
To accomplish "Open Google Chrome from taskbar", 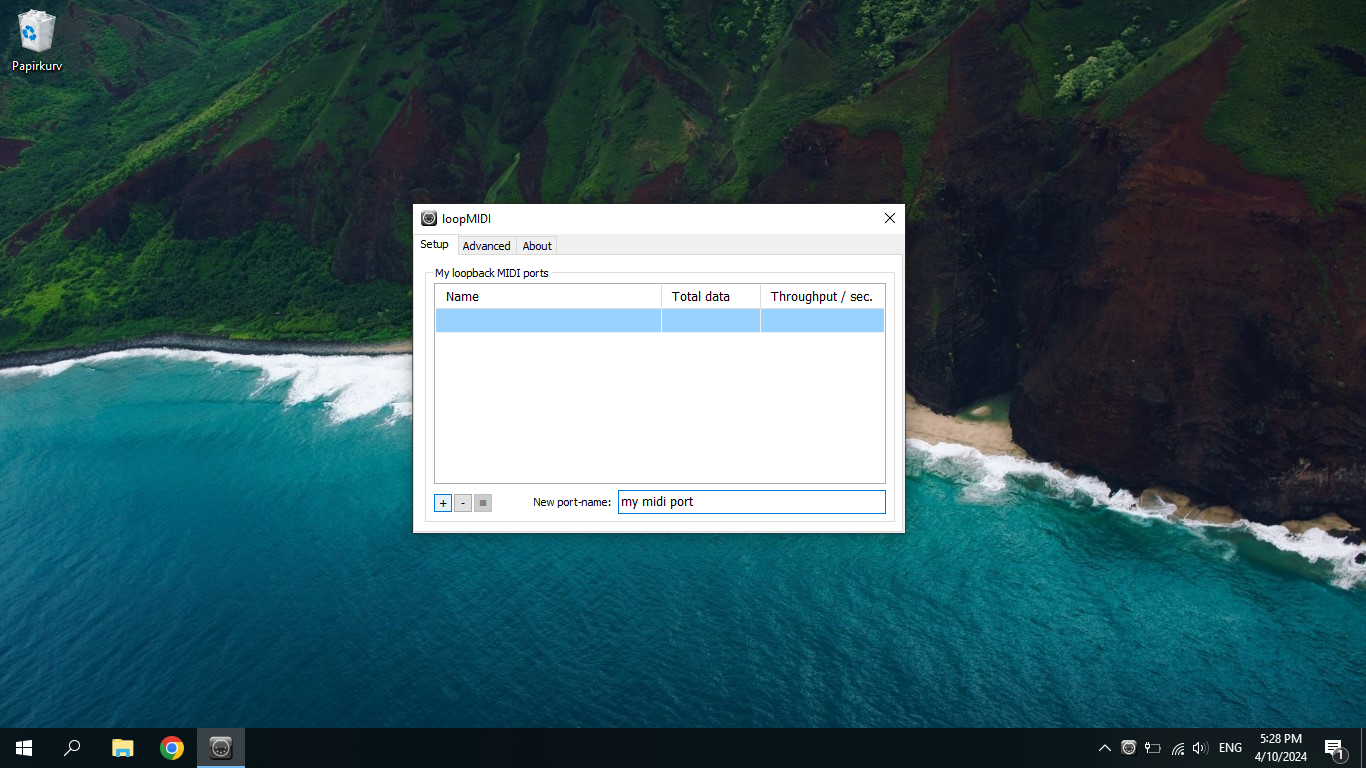I will [172, 748].
